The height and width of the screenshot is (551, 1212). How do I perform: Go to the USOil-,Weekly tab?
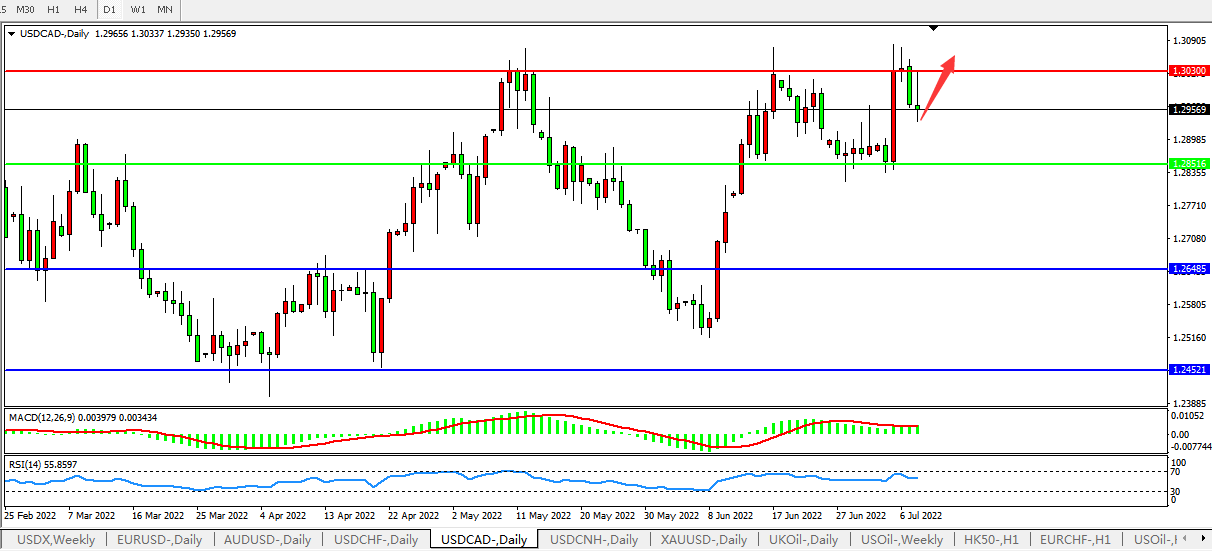click(901, 540)
